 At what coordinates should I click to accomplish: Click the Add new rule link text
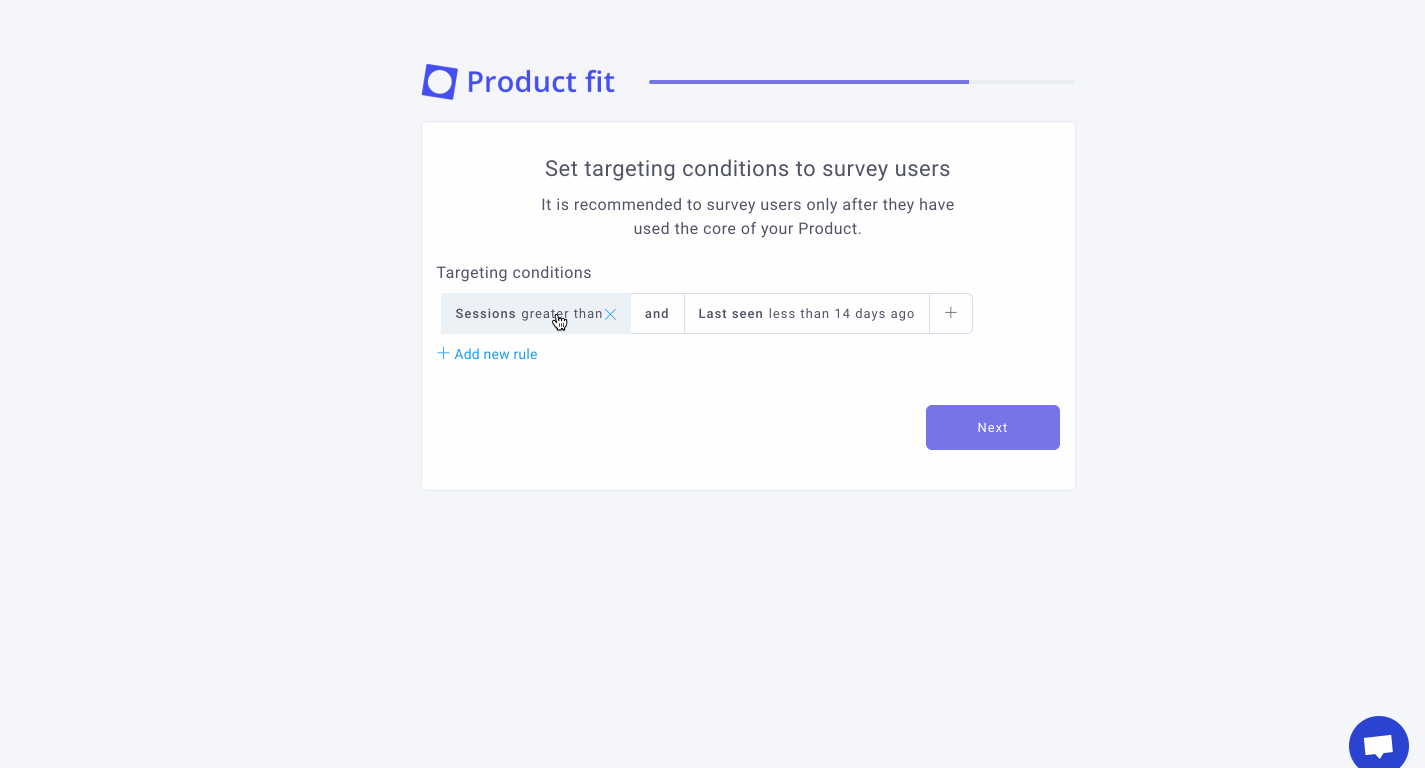(x=496, y=354)
